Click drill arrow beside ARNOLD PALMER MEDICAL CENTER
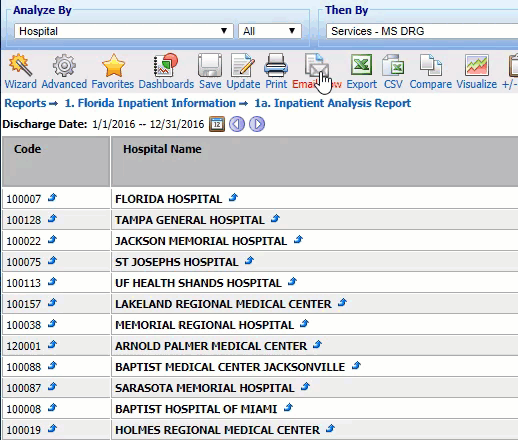 pos(317,345)
